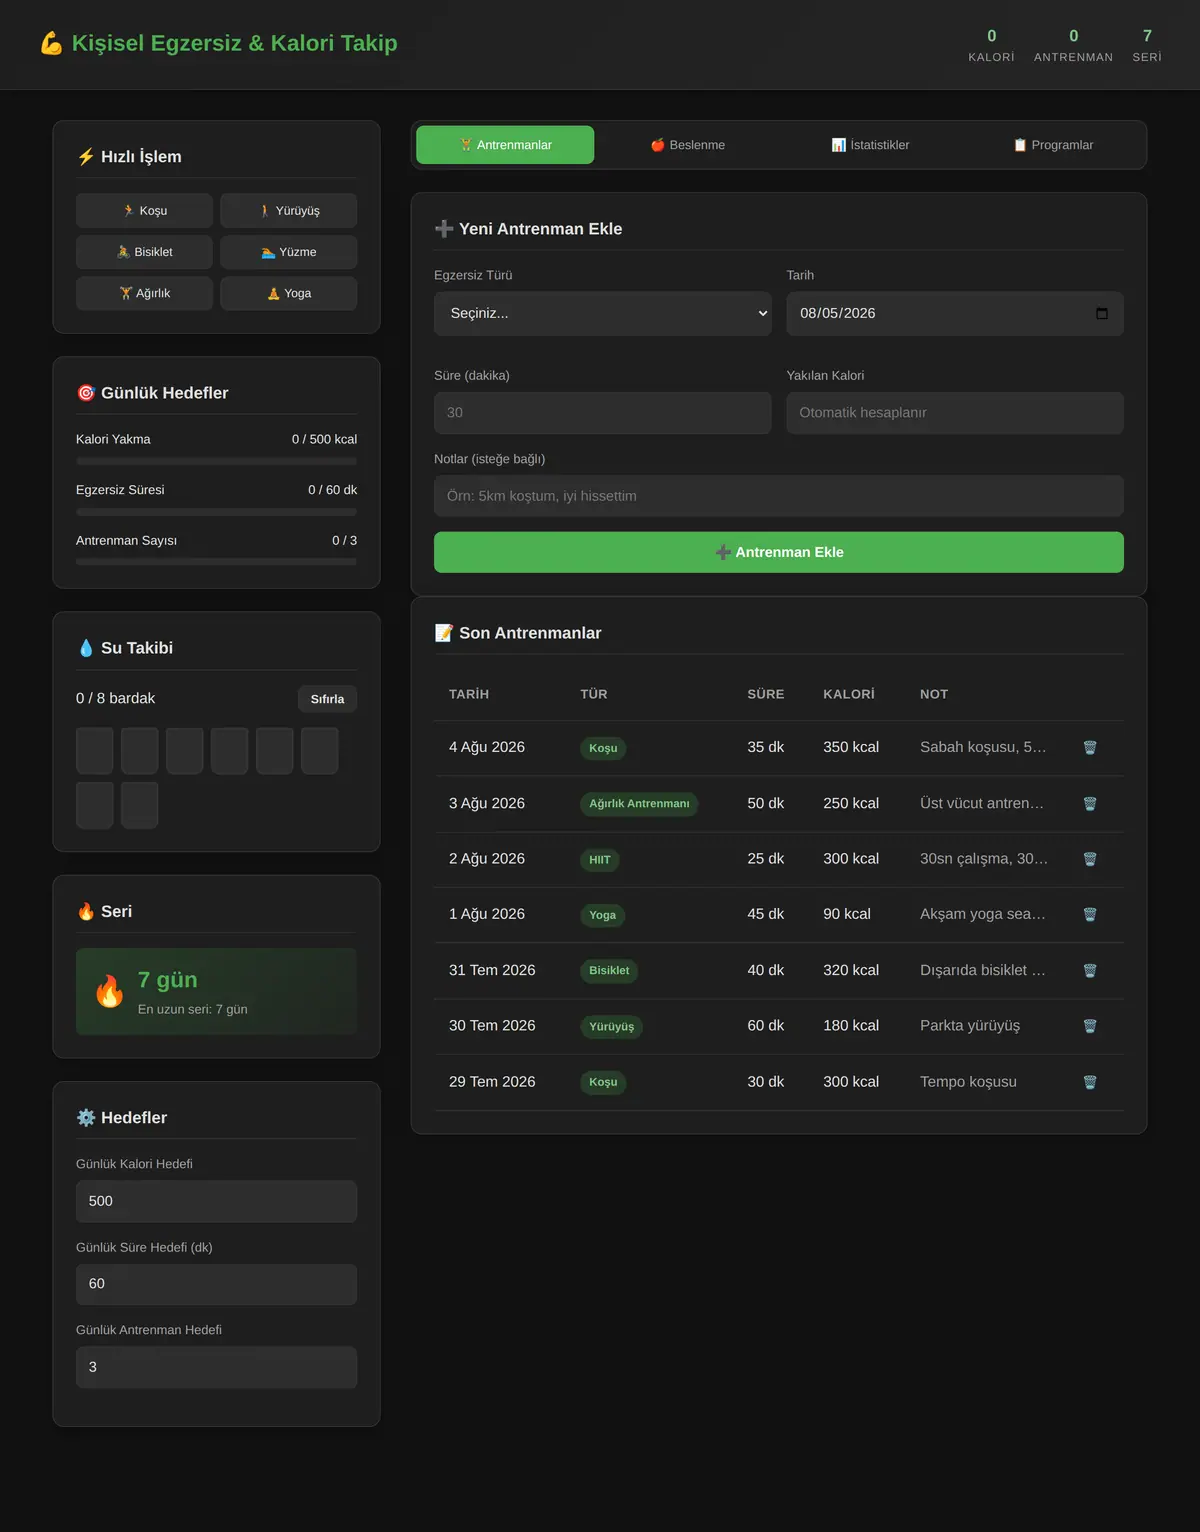
Task: Open the Egzersiz Türü dropdown
Action: [603, 313]
